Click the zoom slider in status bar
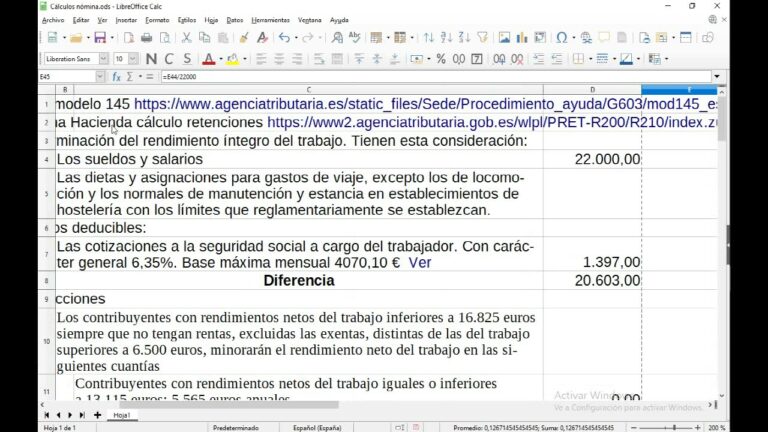This screenshot has height=432, width=768. pyautogui.click(x=666, y=428)
